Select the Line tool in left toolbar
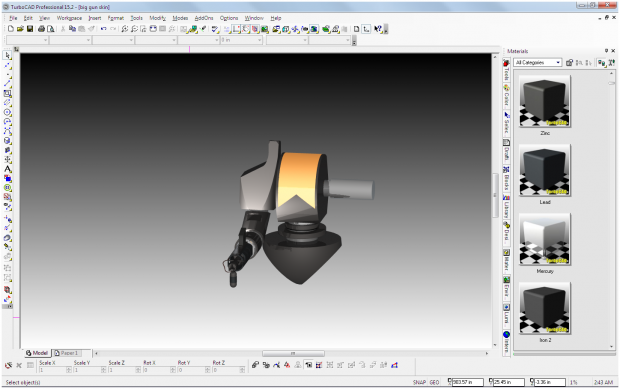Viewport: 620px width, 389px height. pos(7,84)
